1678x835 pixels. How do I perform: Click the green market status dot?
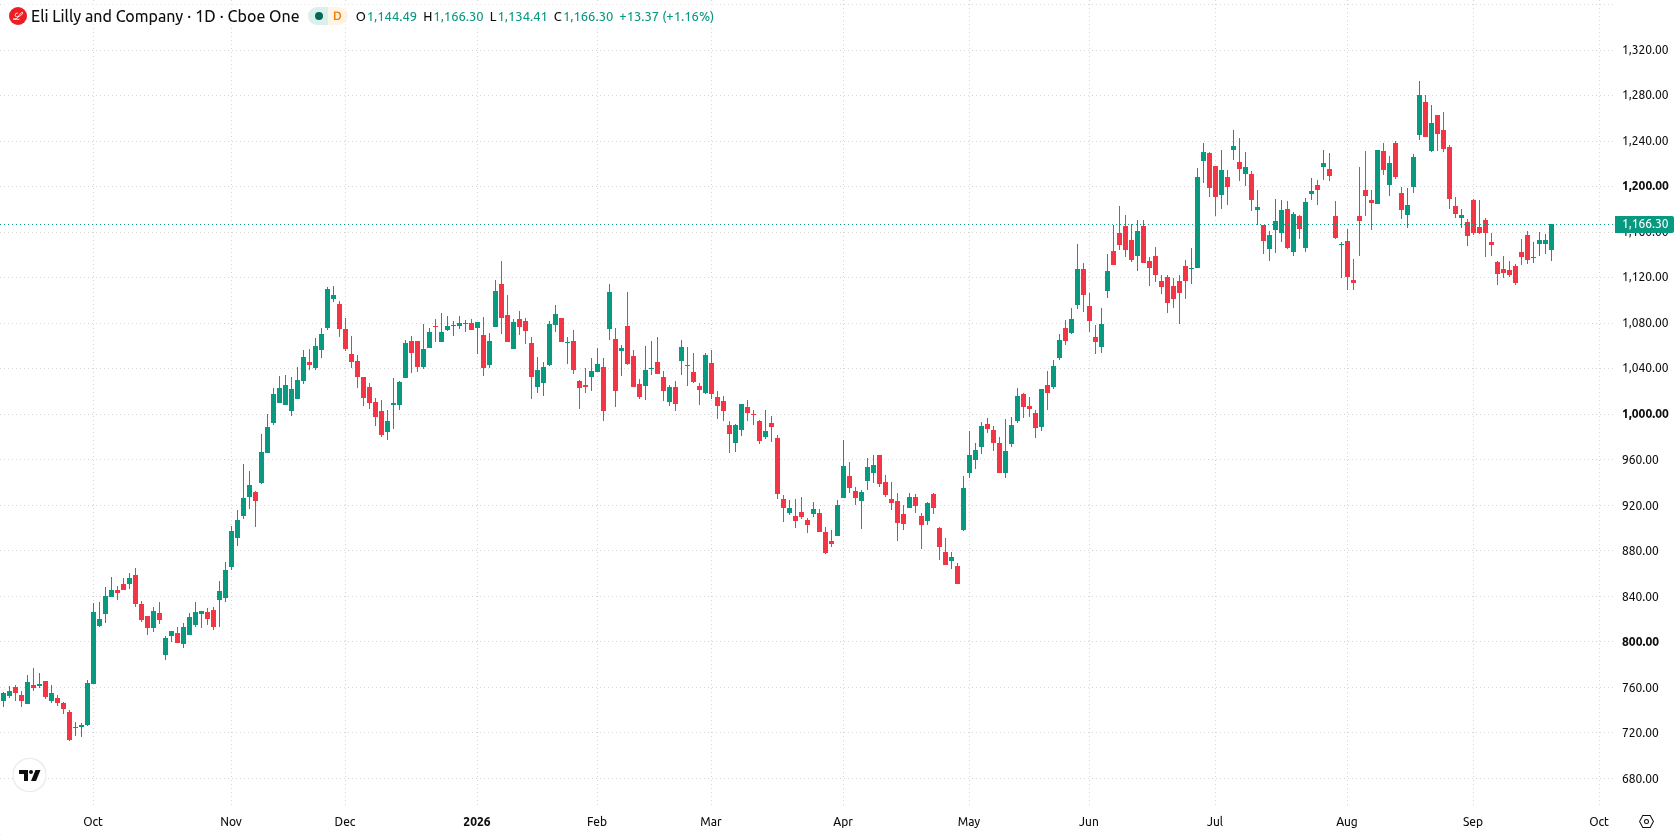pyautogui.click(x=319, y=16)
